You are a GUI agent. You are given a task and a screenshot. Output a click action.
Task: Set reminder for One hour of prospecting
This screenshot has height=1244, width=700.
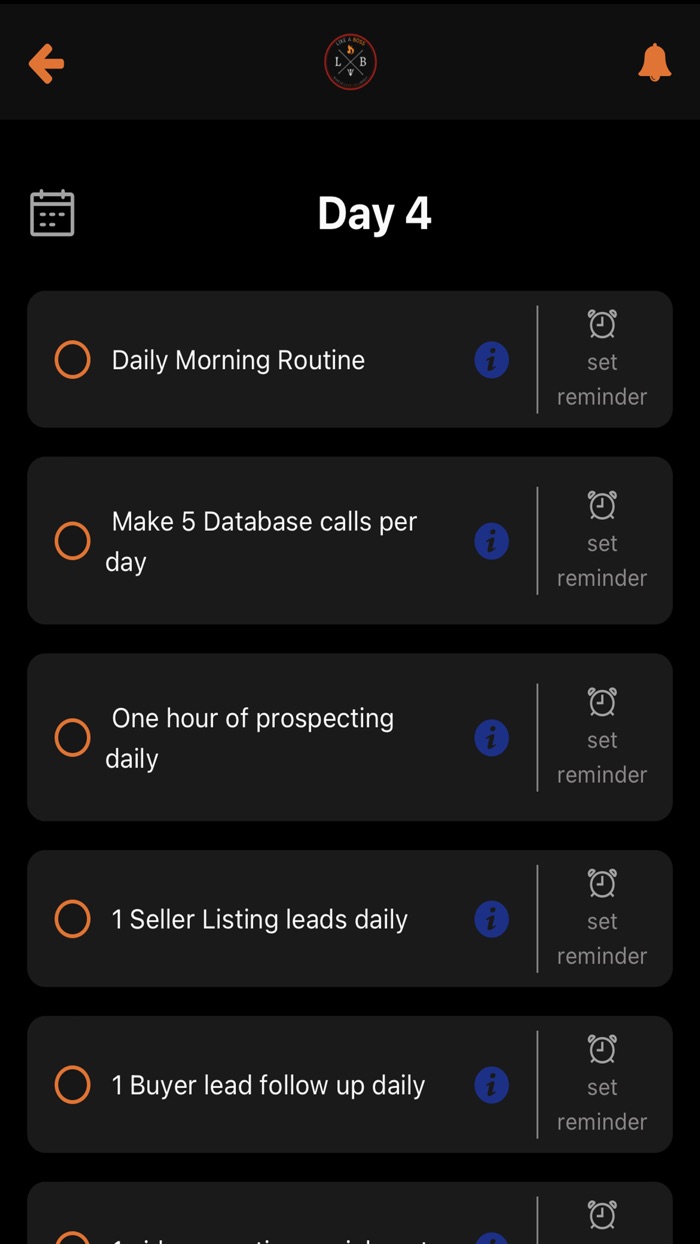tap(602, 738)
